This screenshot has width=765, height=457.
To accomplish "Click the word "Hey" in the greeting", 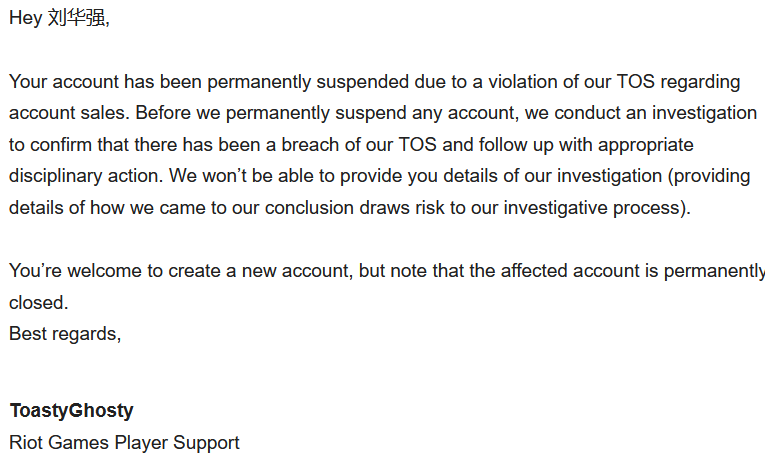I will (x=26, y=19).
